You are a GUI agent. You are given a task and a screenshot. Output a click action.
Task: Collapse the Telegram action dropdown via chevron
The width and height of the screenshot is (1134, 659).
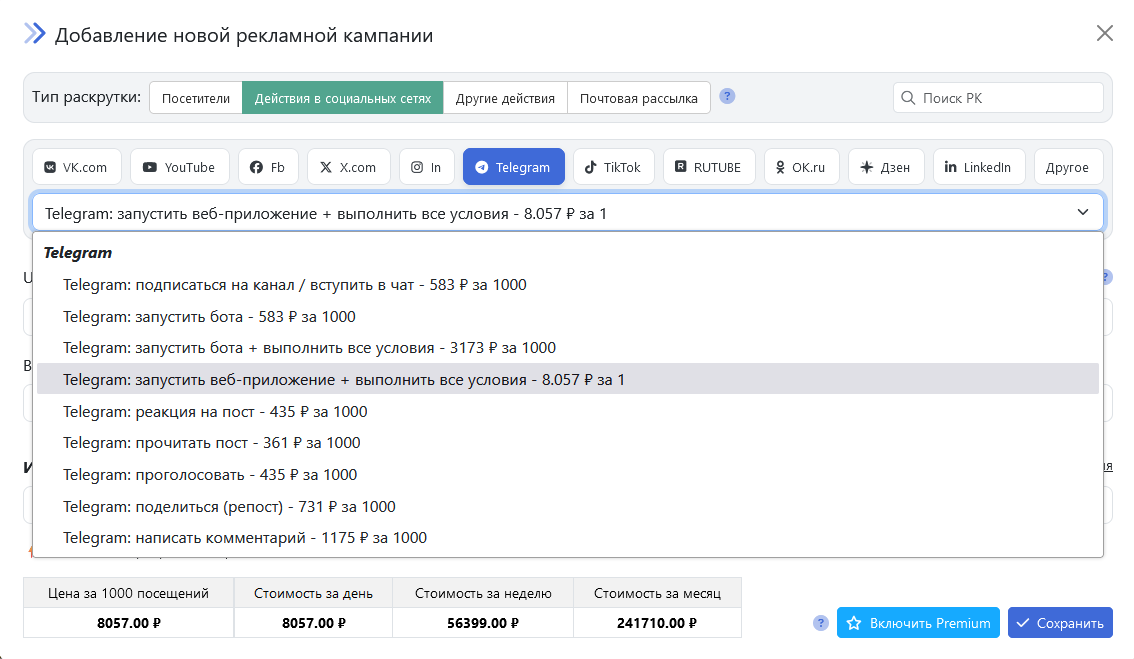1083,212
